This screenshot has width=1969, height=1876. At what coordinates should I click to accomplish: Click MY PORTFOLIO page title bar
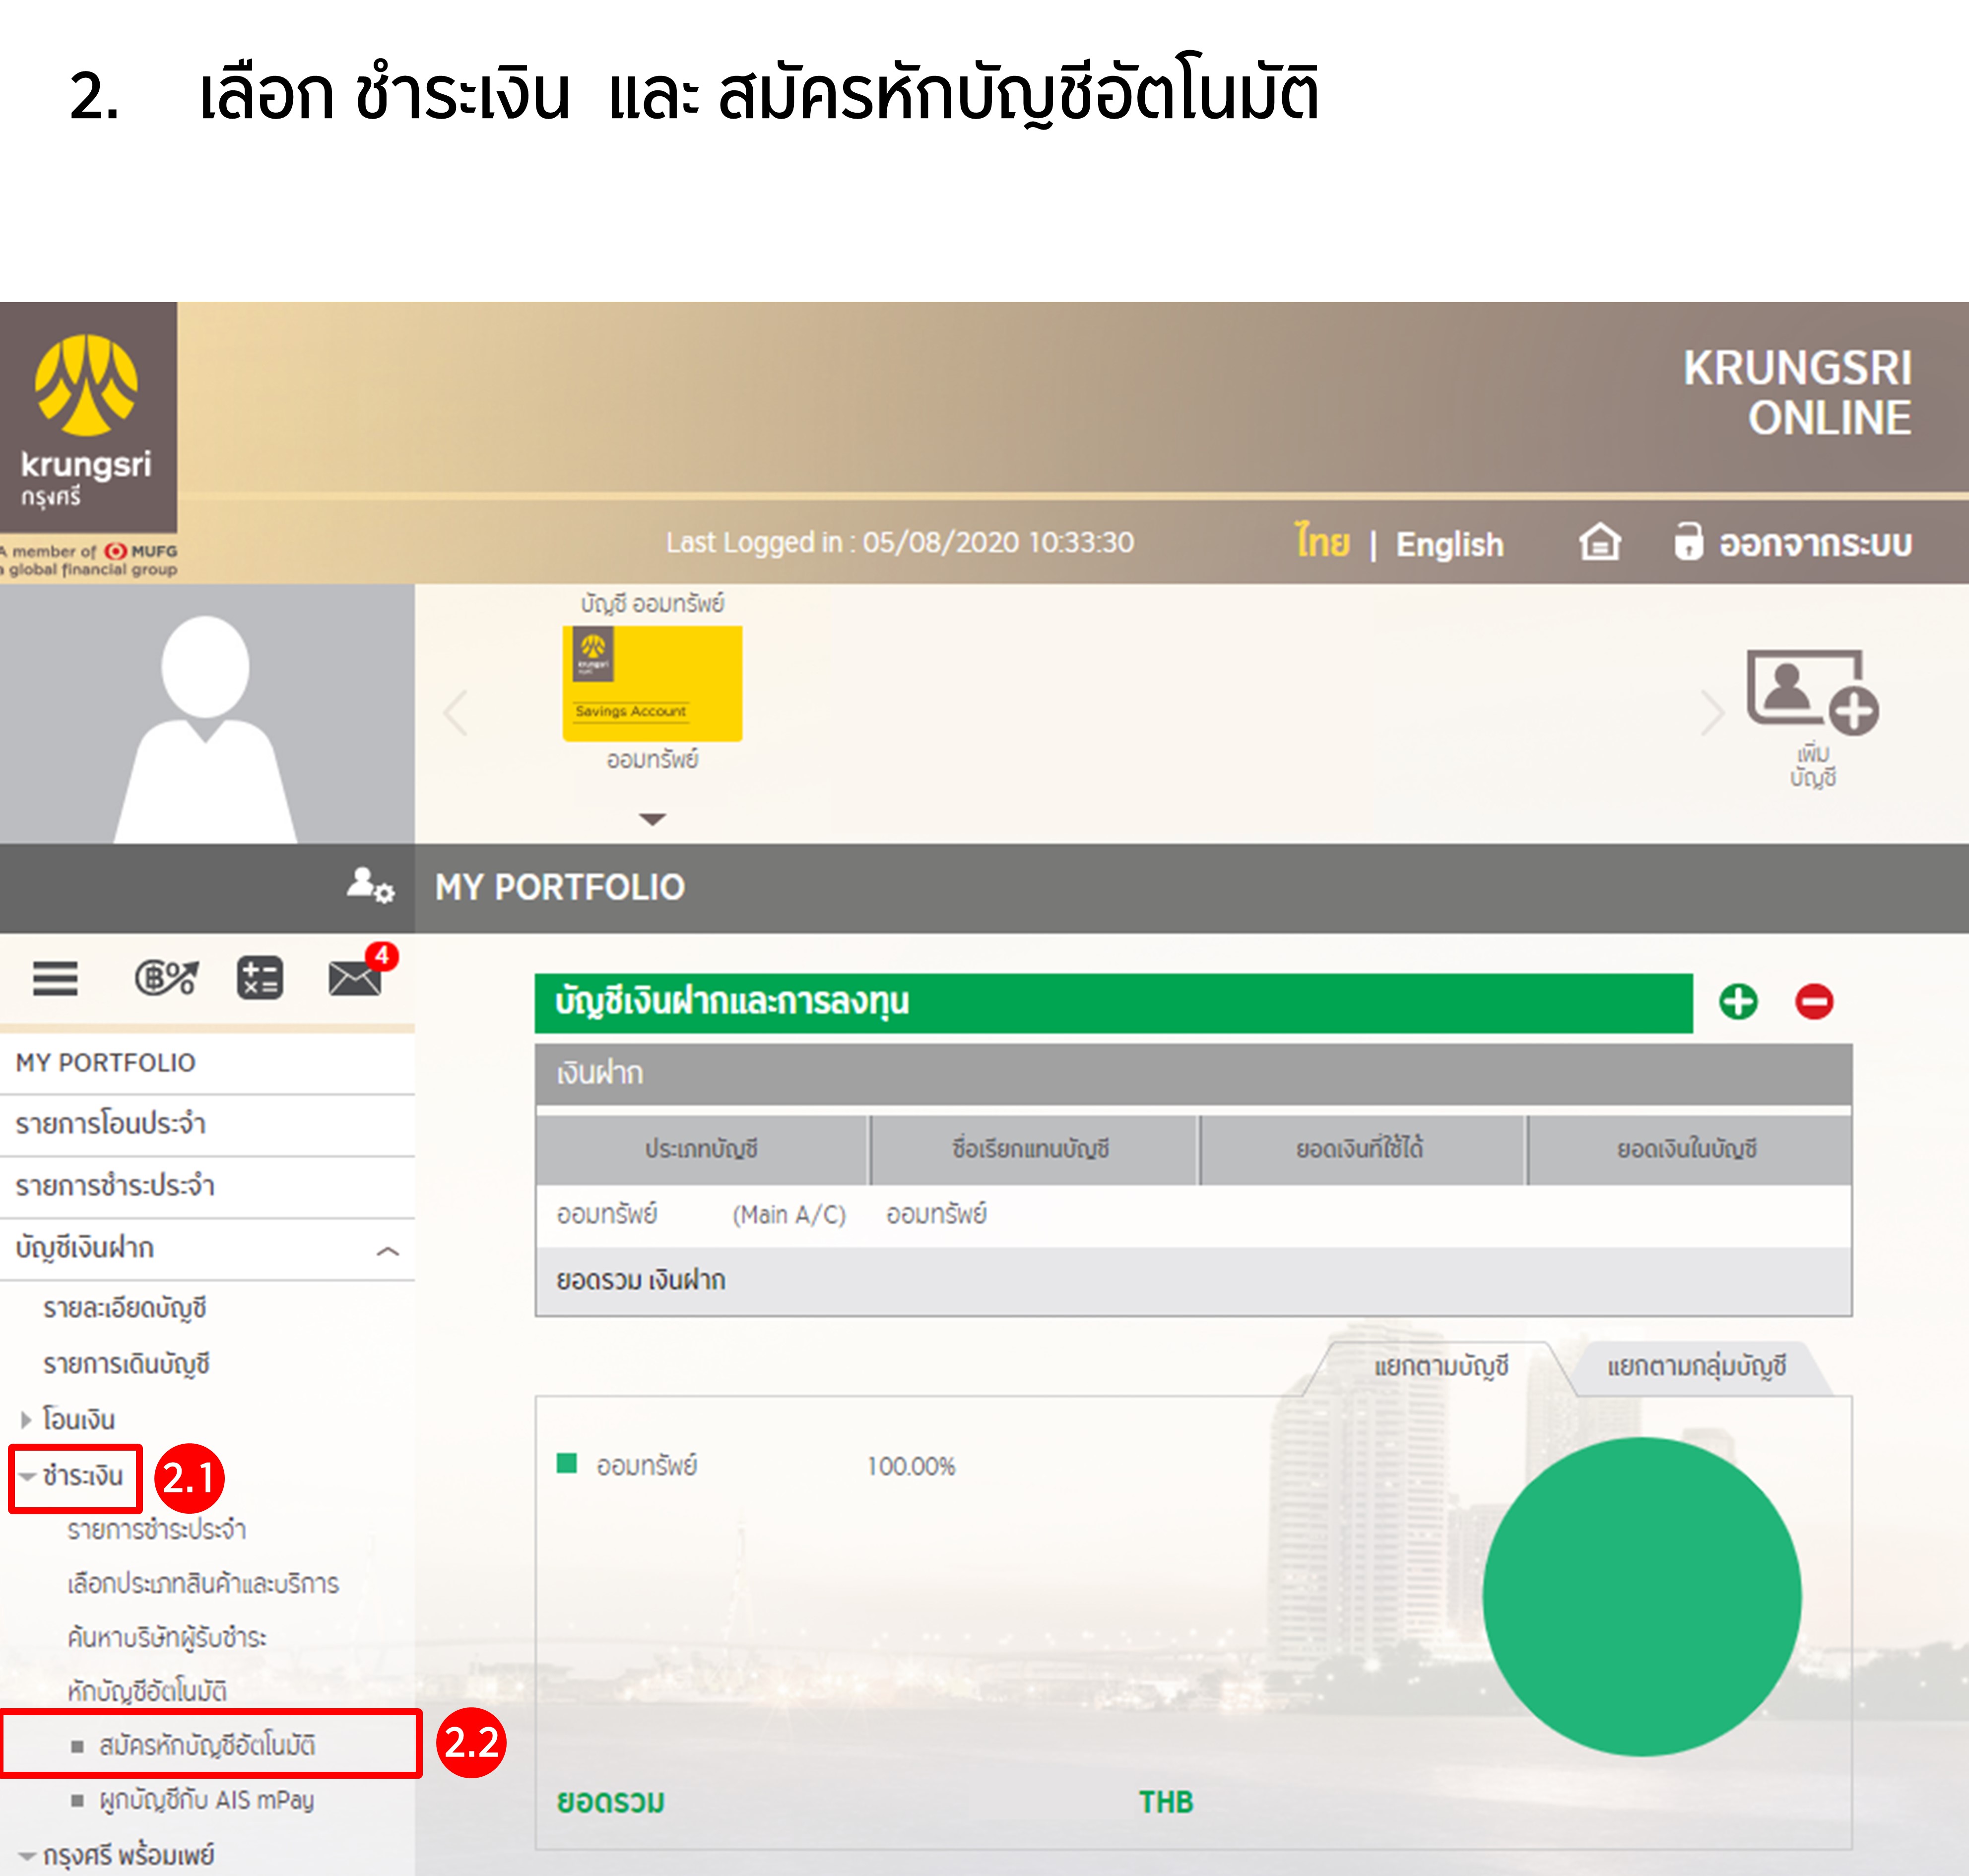pos(1191,888)
